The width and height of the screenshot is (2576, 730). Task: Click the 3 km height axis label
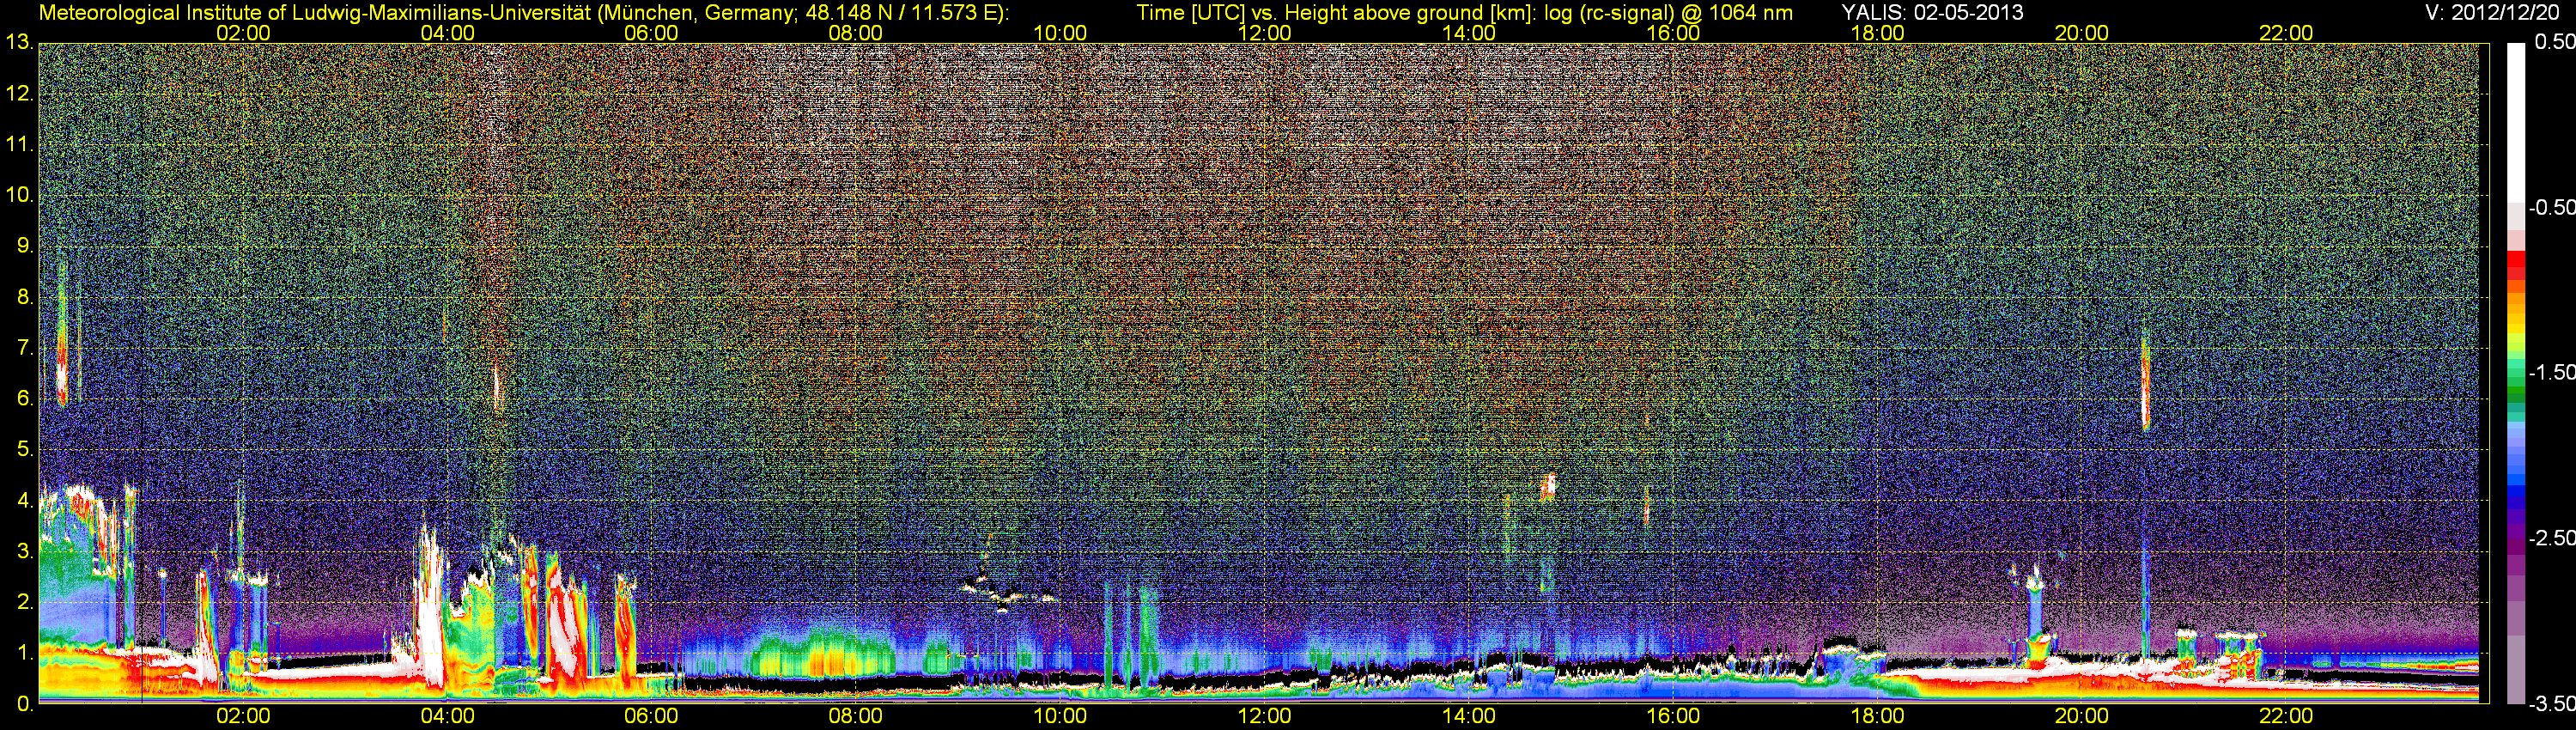(23, 551)
